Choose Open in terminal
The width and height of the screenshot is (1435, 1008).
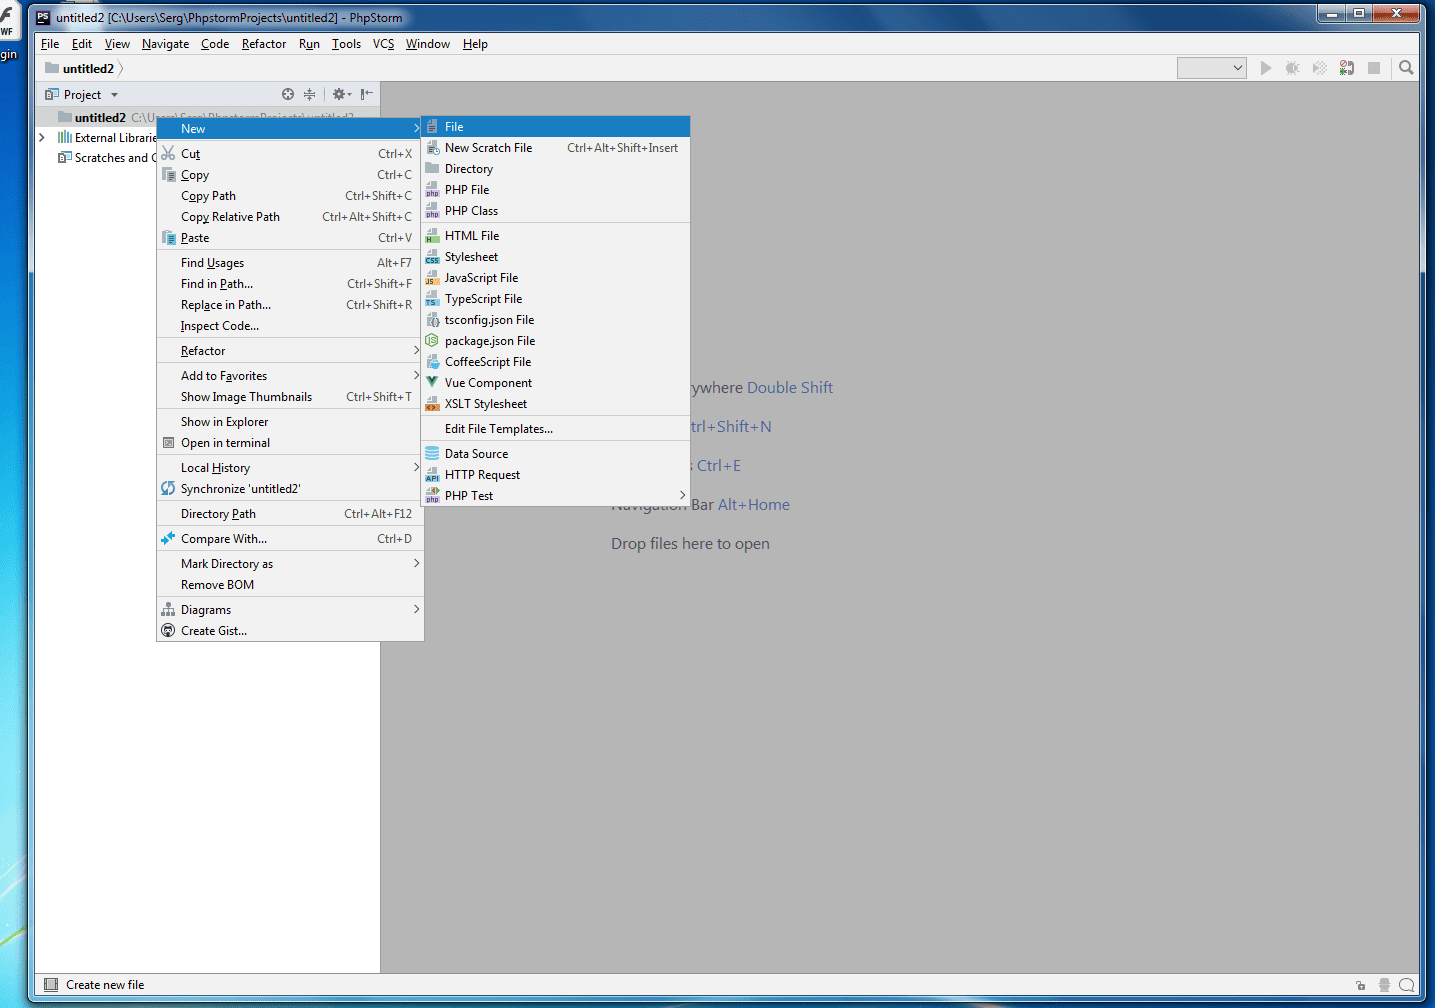tap(290, 443)
